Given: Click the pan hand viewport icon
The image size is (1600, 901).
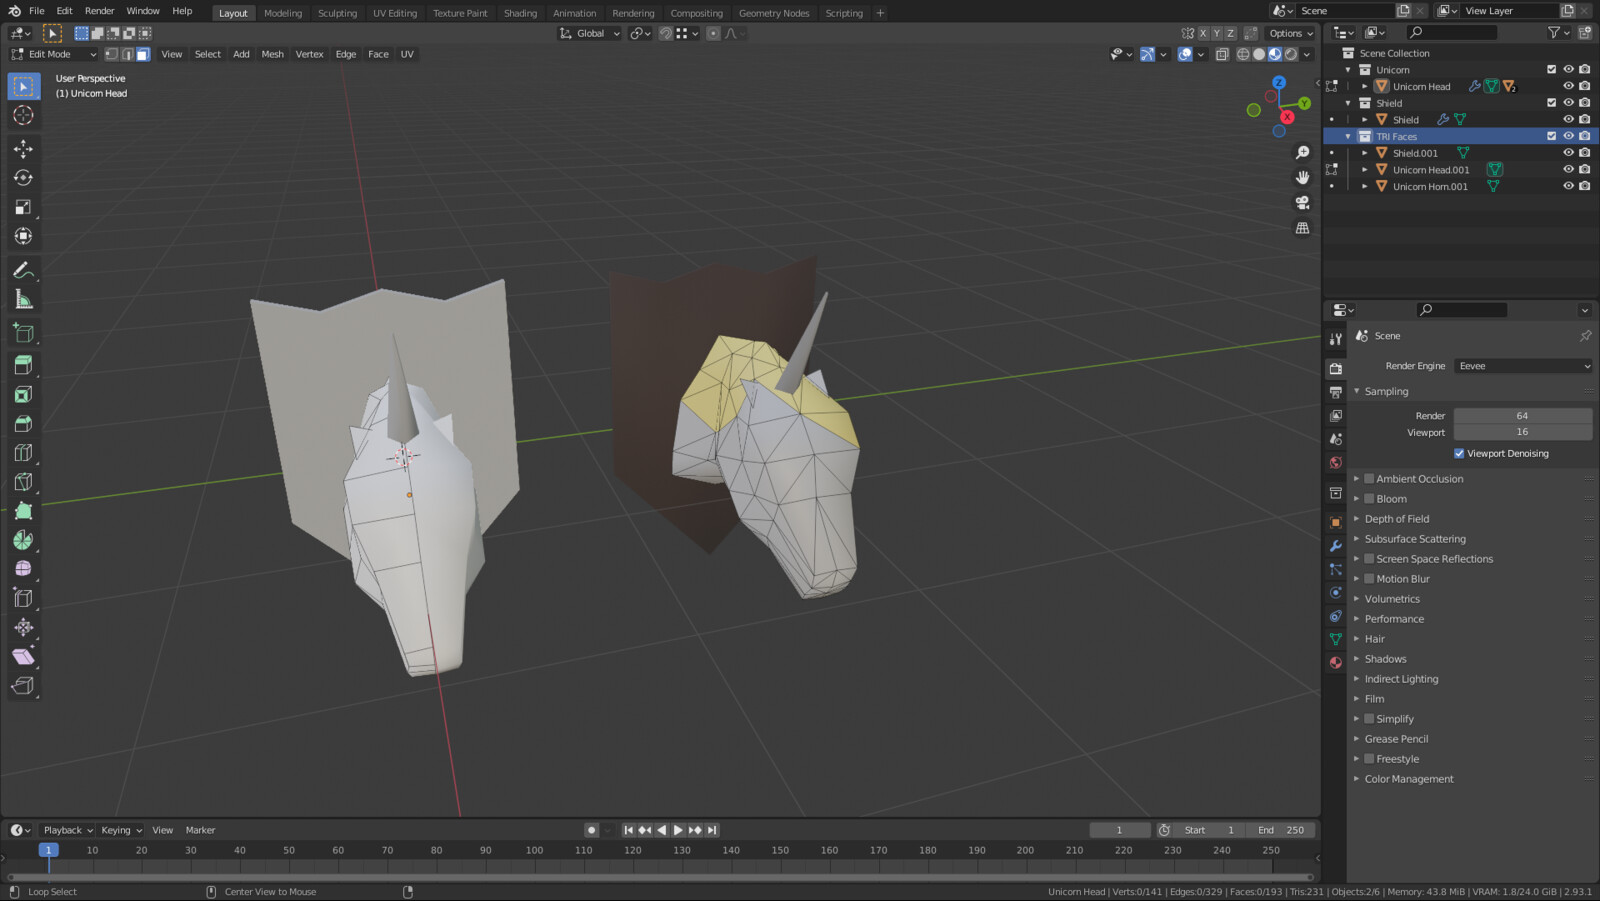Looking at the screenshot, I should pyautogui.click(x=1302, y=177).
